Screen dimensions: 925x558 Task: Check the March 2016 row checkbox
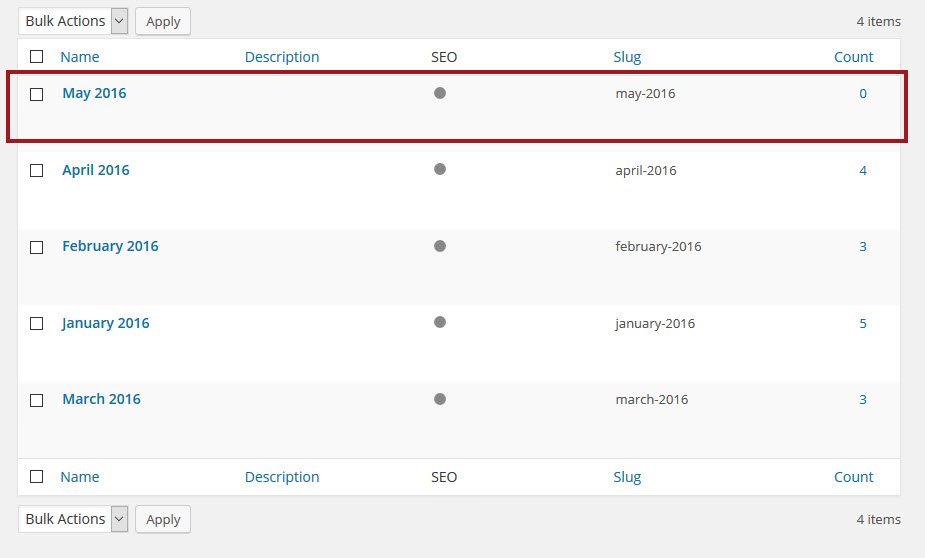[x=37, y=401]
